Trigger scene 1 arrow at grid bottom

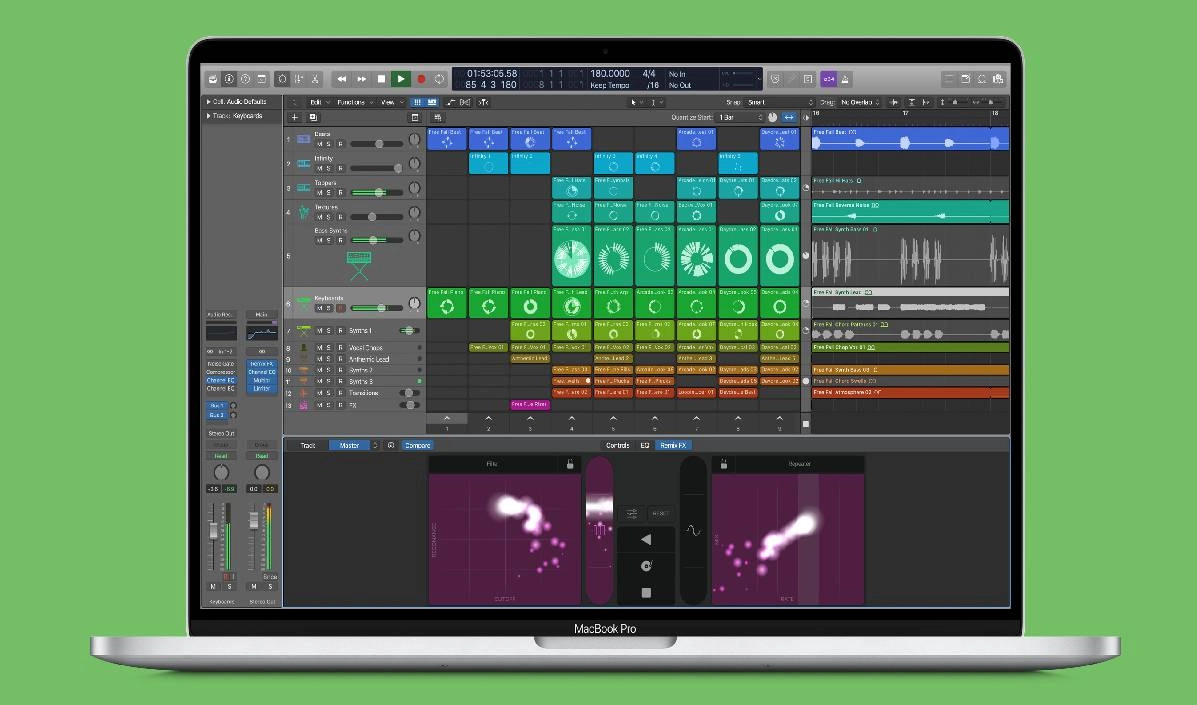[x=447, y=418]
